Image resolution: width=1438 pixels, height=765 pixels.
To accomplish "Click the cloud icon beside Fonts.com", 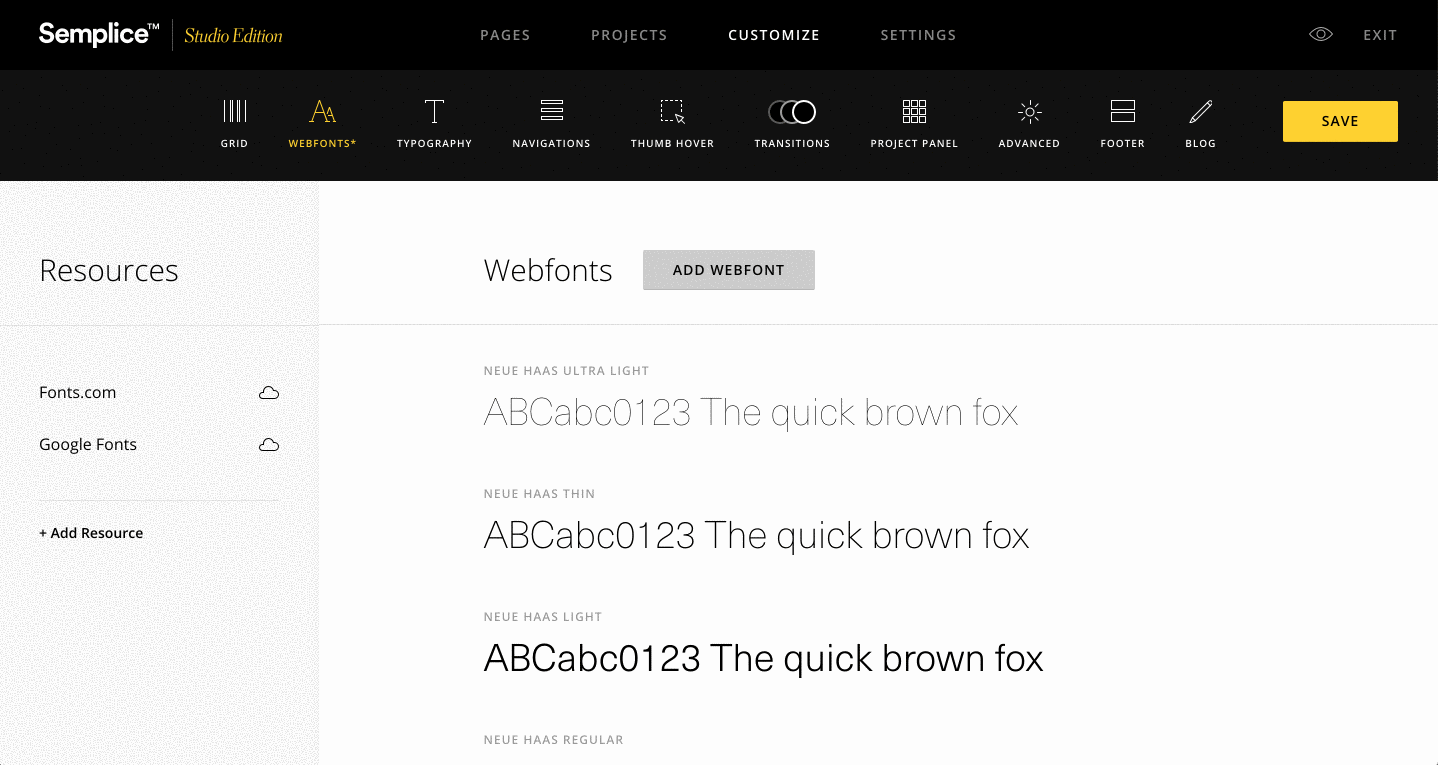I will (x=269, y=393).
